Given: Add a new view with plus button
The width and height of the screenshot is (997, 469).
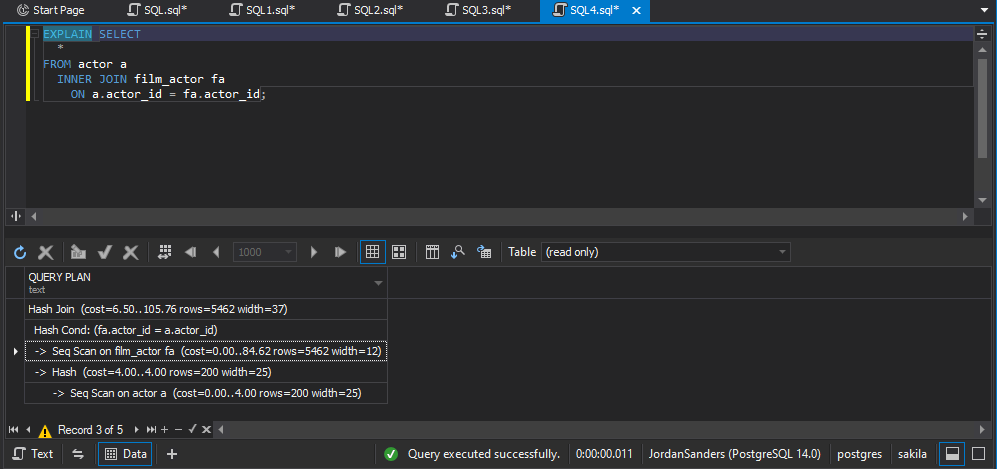Looking at the screenshot, I should [x=171, y=454].
